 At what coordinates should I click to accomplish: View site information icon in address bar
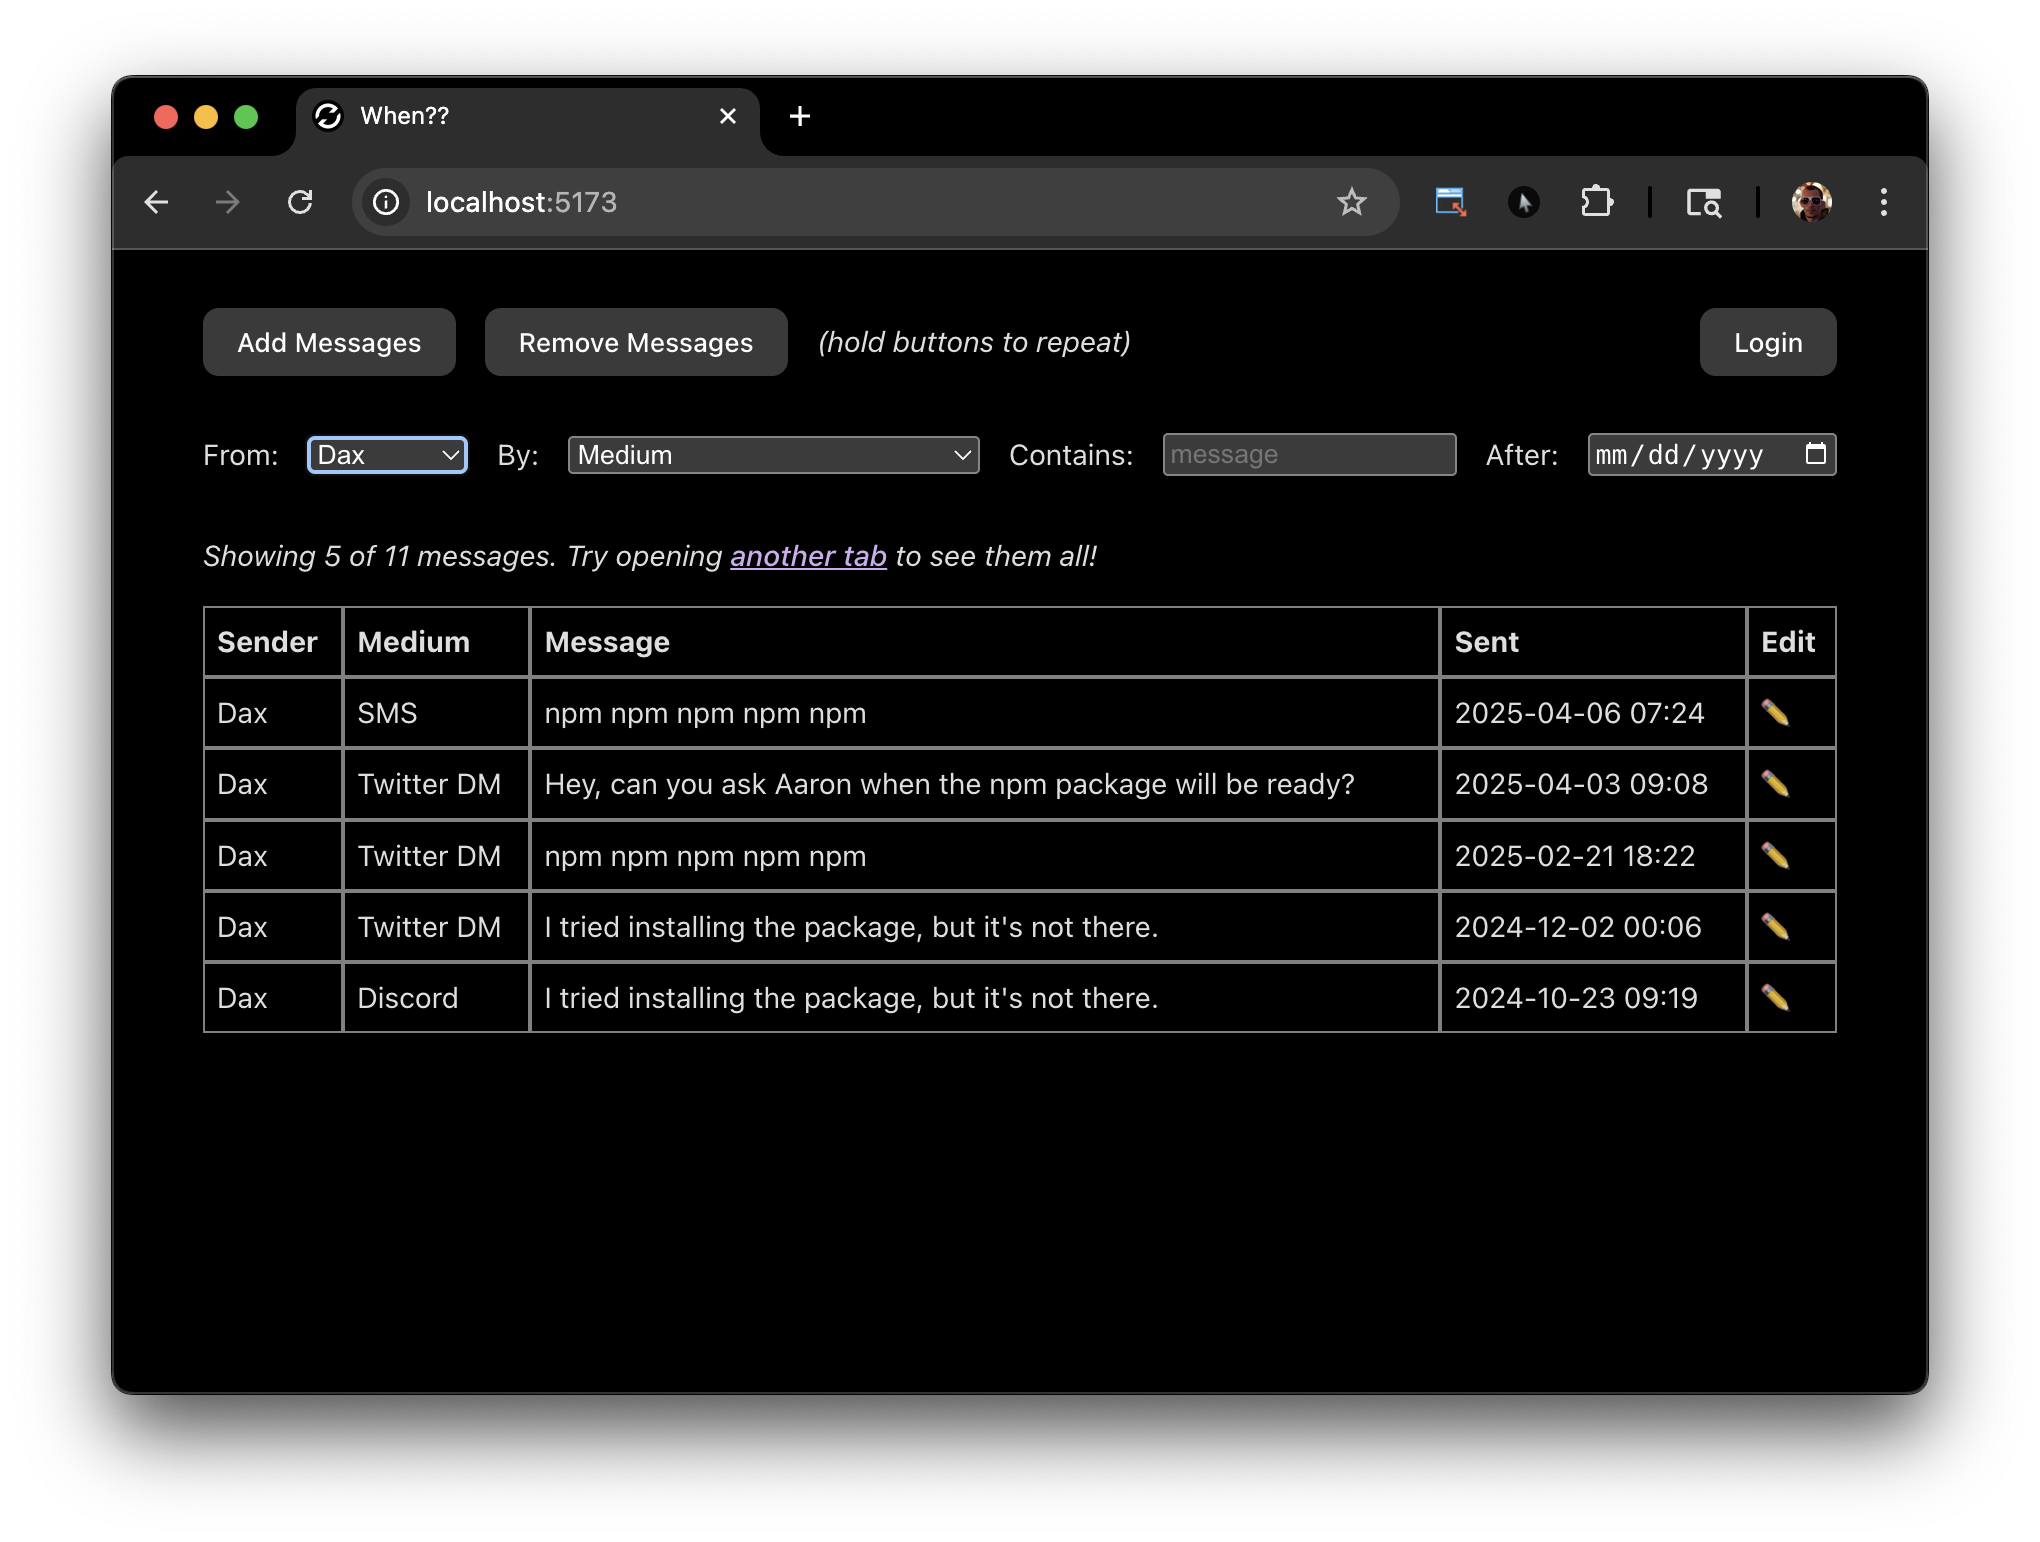click(386, 202)
